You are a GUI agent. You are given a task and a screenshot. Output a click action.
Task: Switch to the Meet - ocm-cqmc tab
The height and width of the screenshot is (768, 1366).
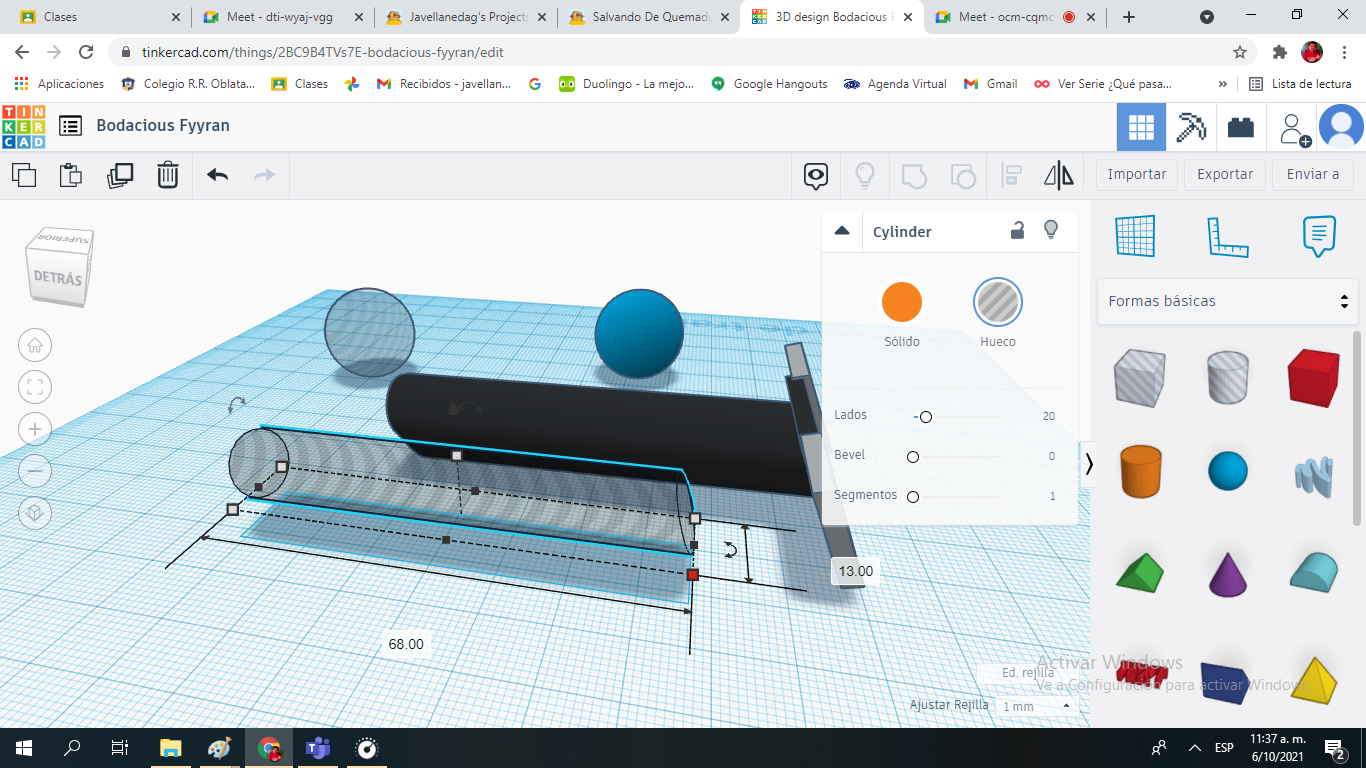1014,17
